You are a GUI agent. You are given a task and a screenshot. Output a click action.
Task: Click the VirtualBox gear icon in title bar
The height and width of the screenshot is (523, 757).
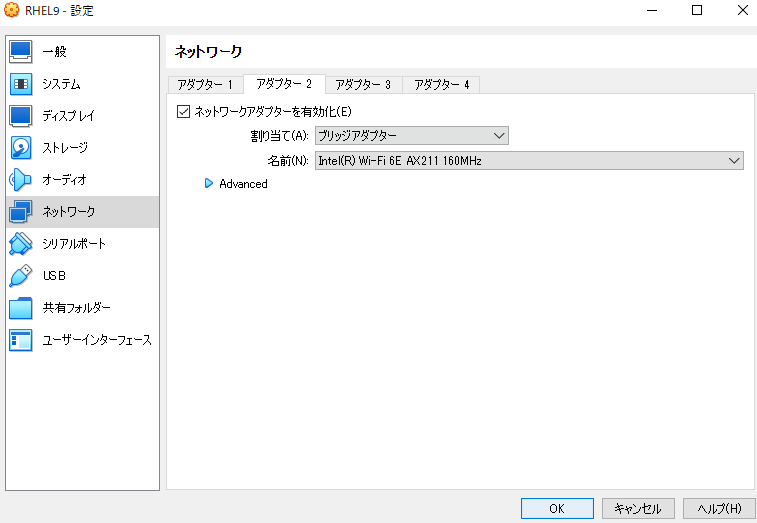click(x=12, y=10)
